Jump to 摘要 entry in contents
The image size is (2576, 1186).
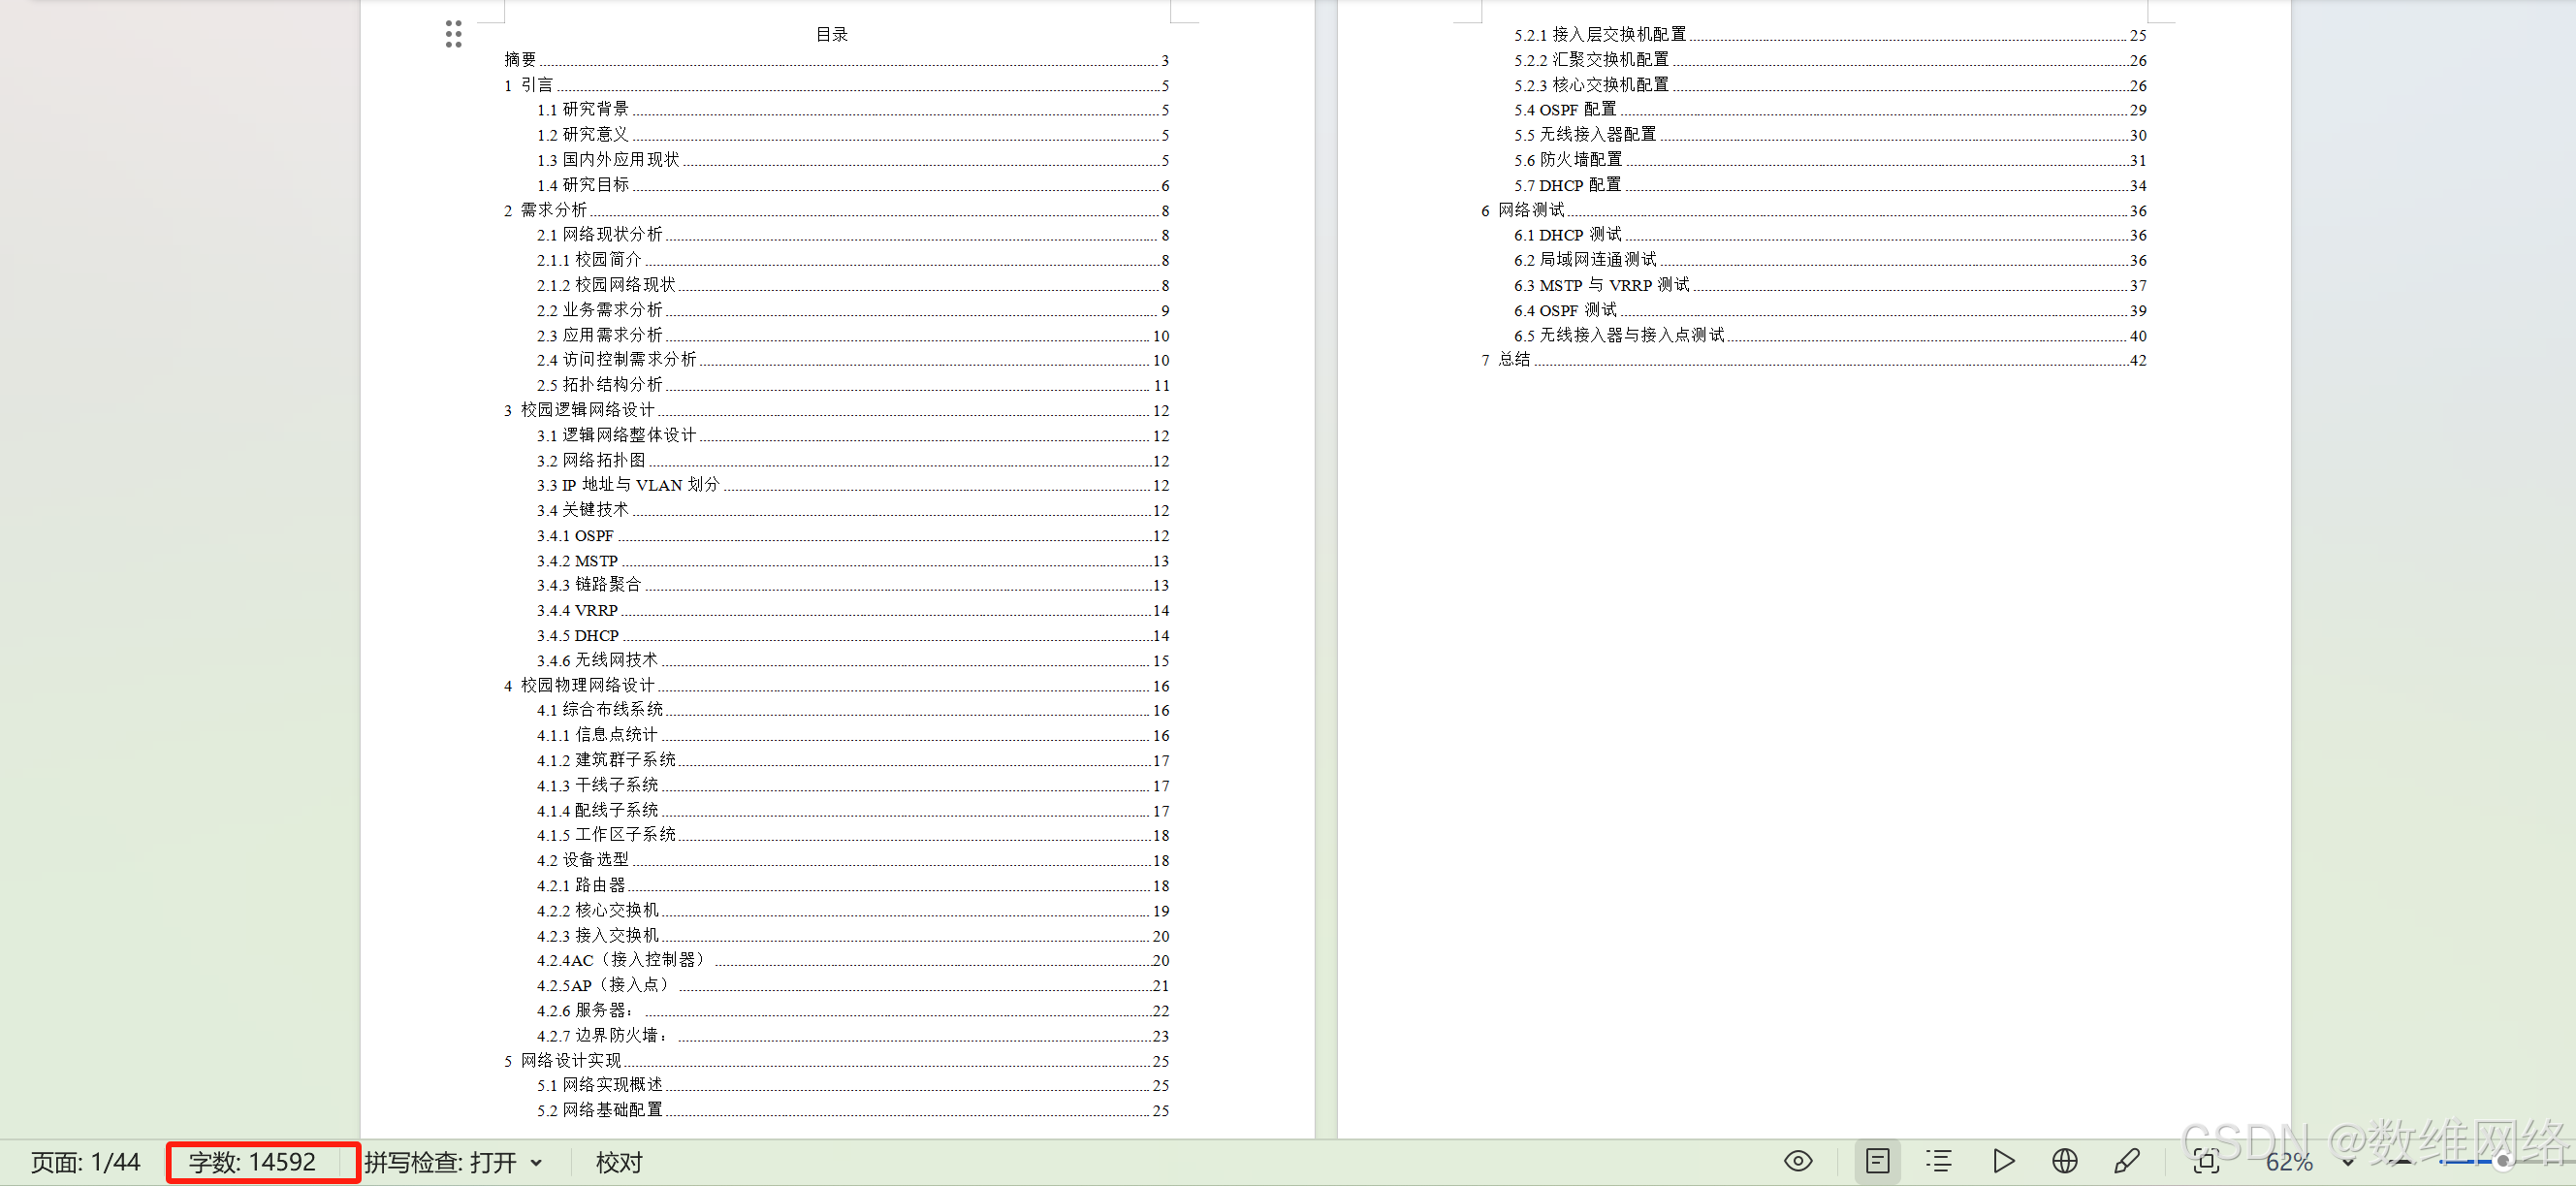click(x=520, y=60)
